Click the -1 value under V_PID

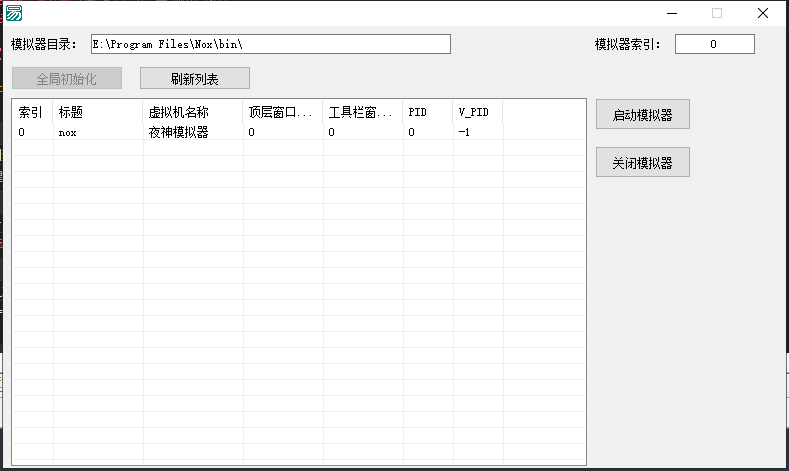(464, 132)
